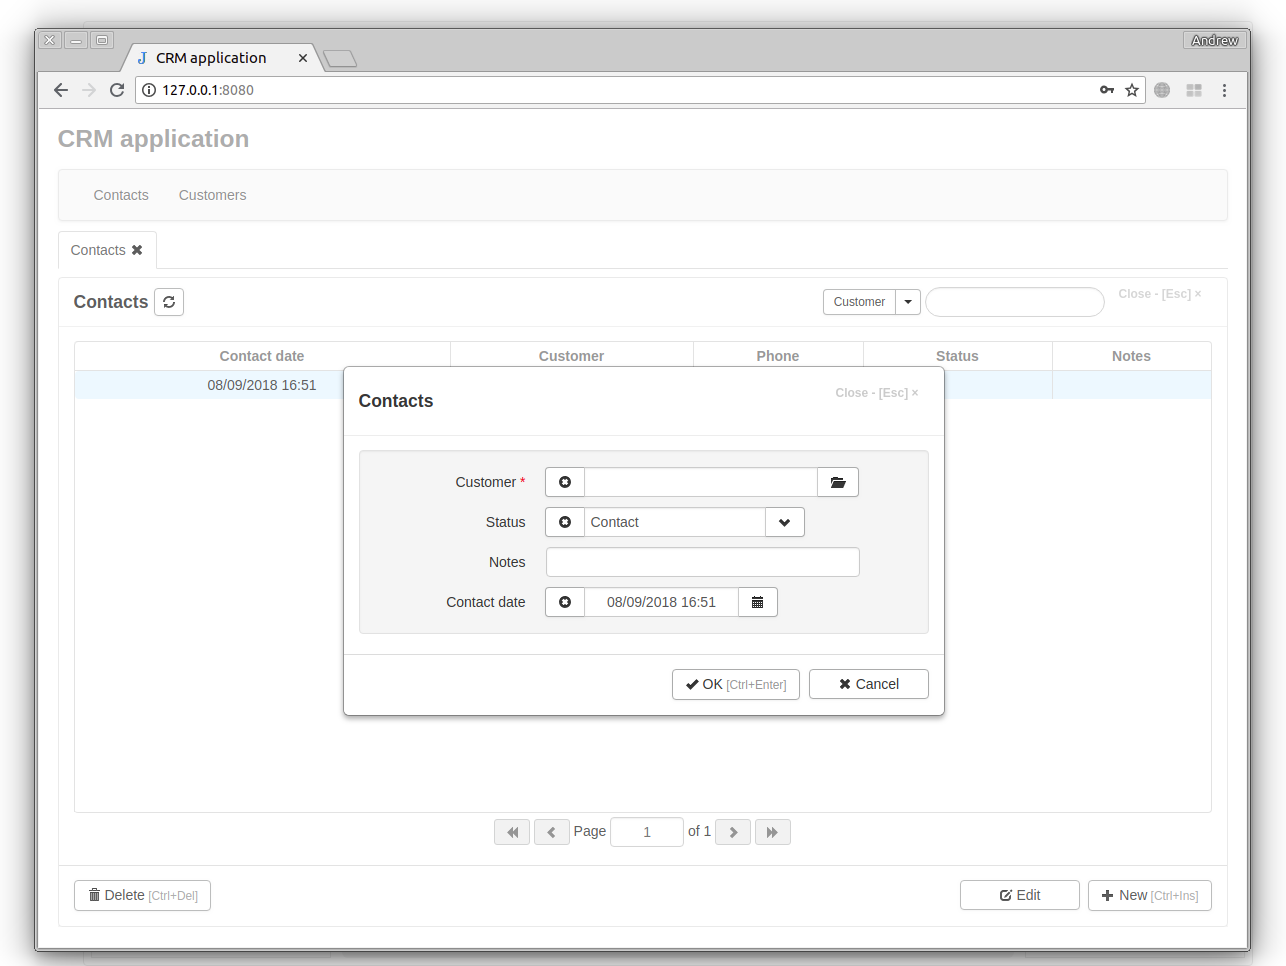The width and height of the screenshot is (1286, 966).
Task: Click the globe extension icon
Action: pos(1162,90)
